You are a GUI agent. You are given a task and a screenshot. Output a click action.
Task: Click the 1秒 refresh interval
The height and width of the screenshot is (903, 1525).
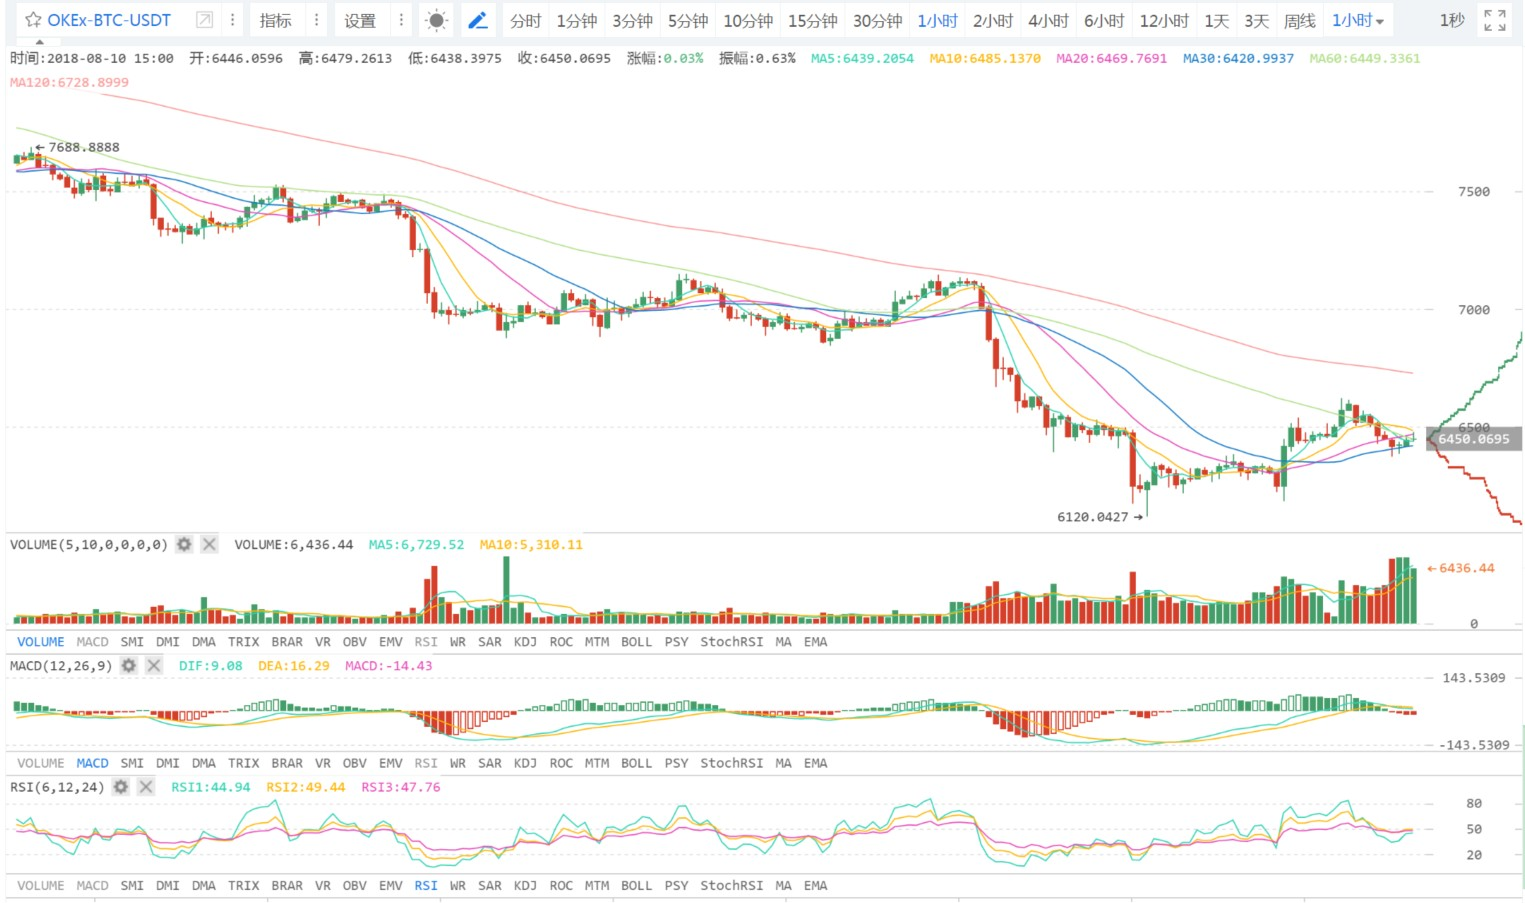(1451, 20)
